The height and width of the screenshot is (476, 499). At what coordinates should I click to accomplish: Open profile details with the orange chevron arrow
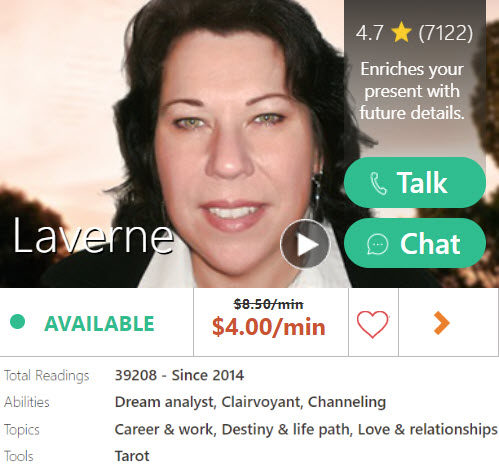pyautogui.click(x=442, y=323)
